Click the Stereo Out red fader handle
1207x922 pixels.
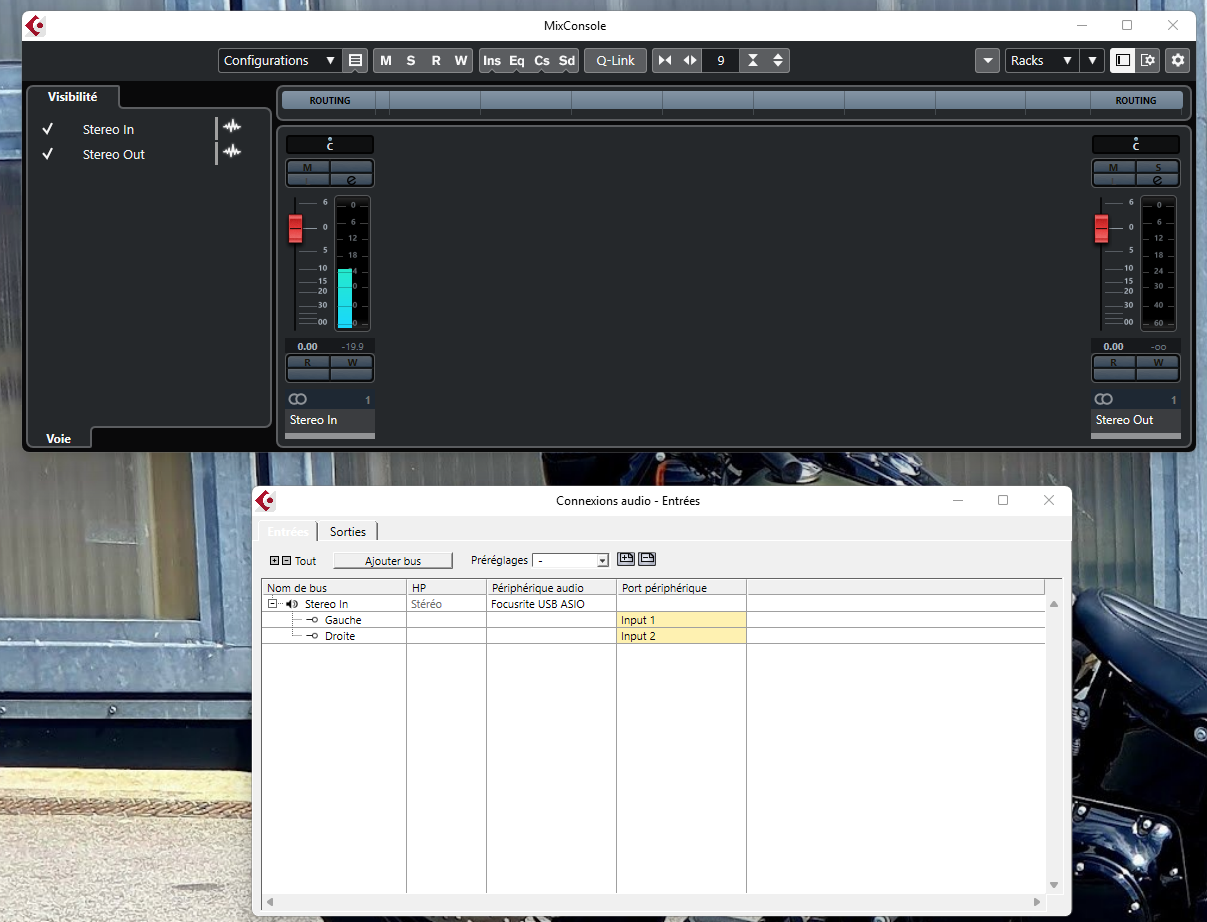tap(1101, 228)
